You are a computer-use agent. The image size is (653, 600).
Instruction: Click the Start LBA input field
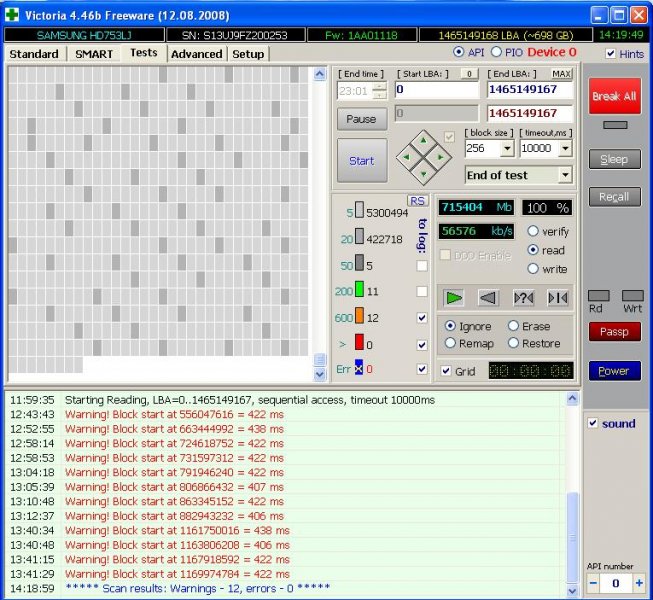click(437, 90)
